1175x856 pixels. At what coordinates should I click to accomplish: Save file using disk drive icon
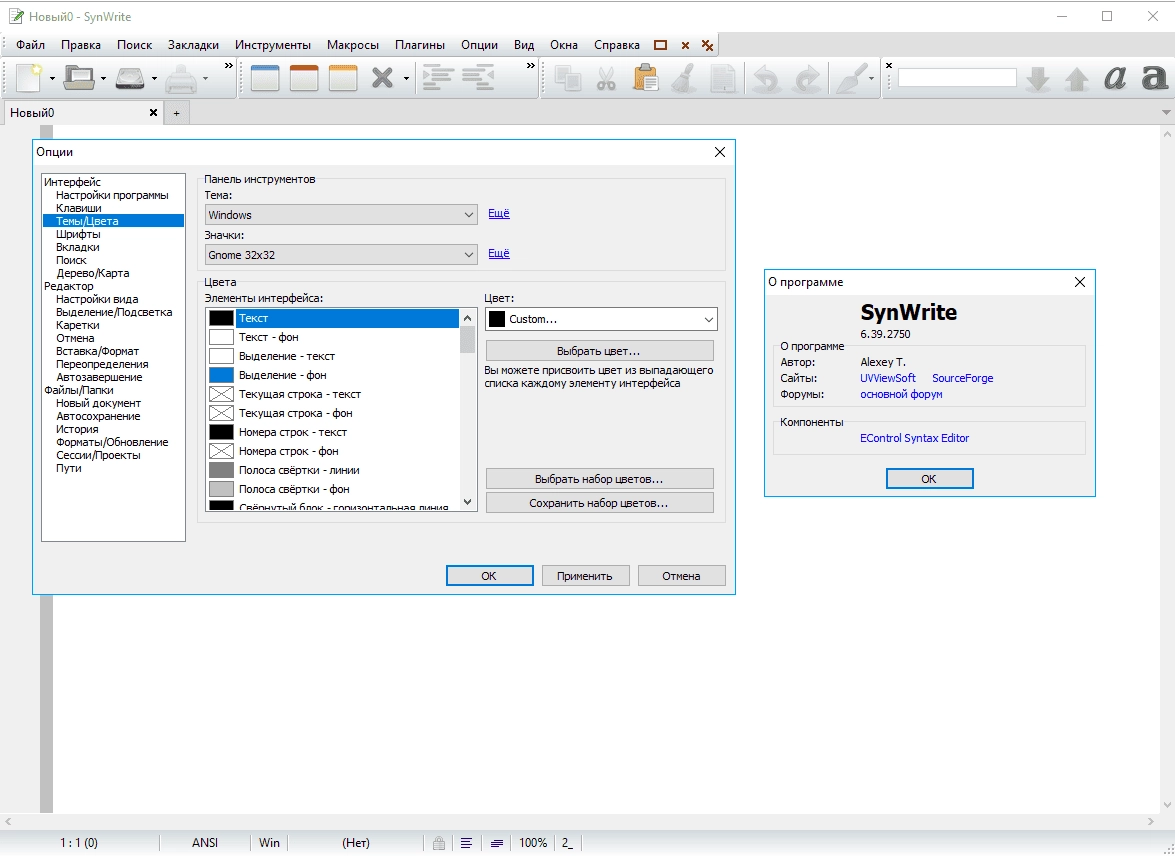(130, 78)
